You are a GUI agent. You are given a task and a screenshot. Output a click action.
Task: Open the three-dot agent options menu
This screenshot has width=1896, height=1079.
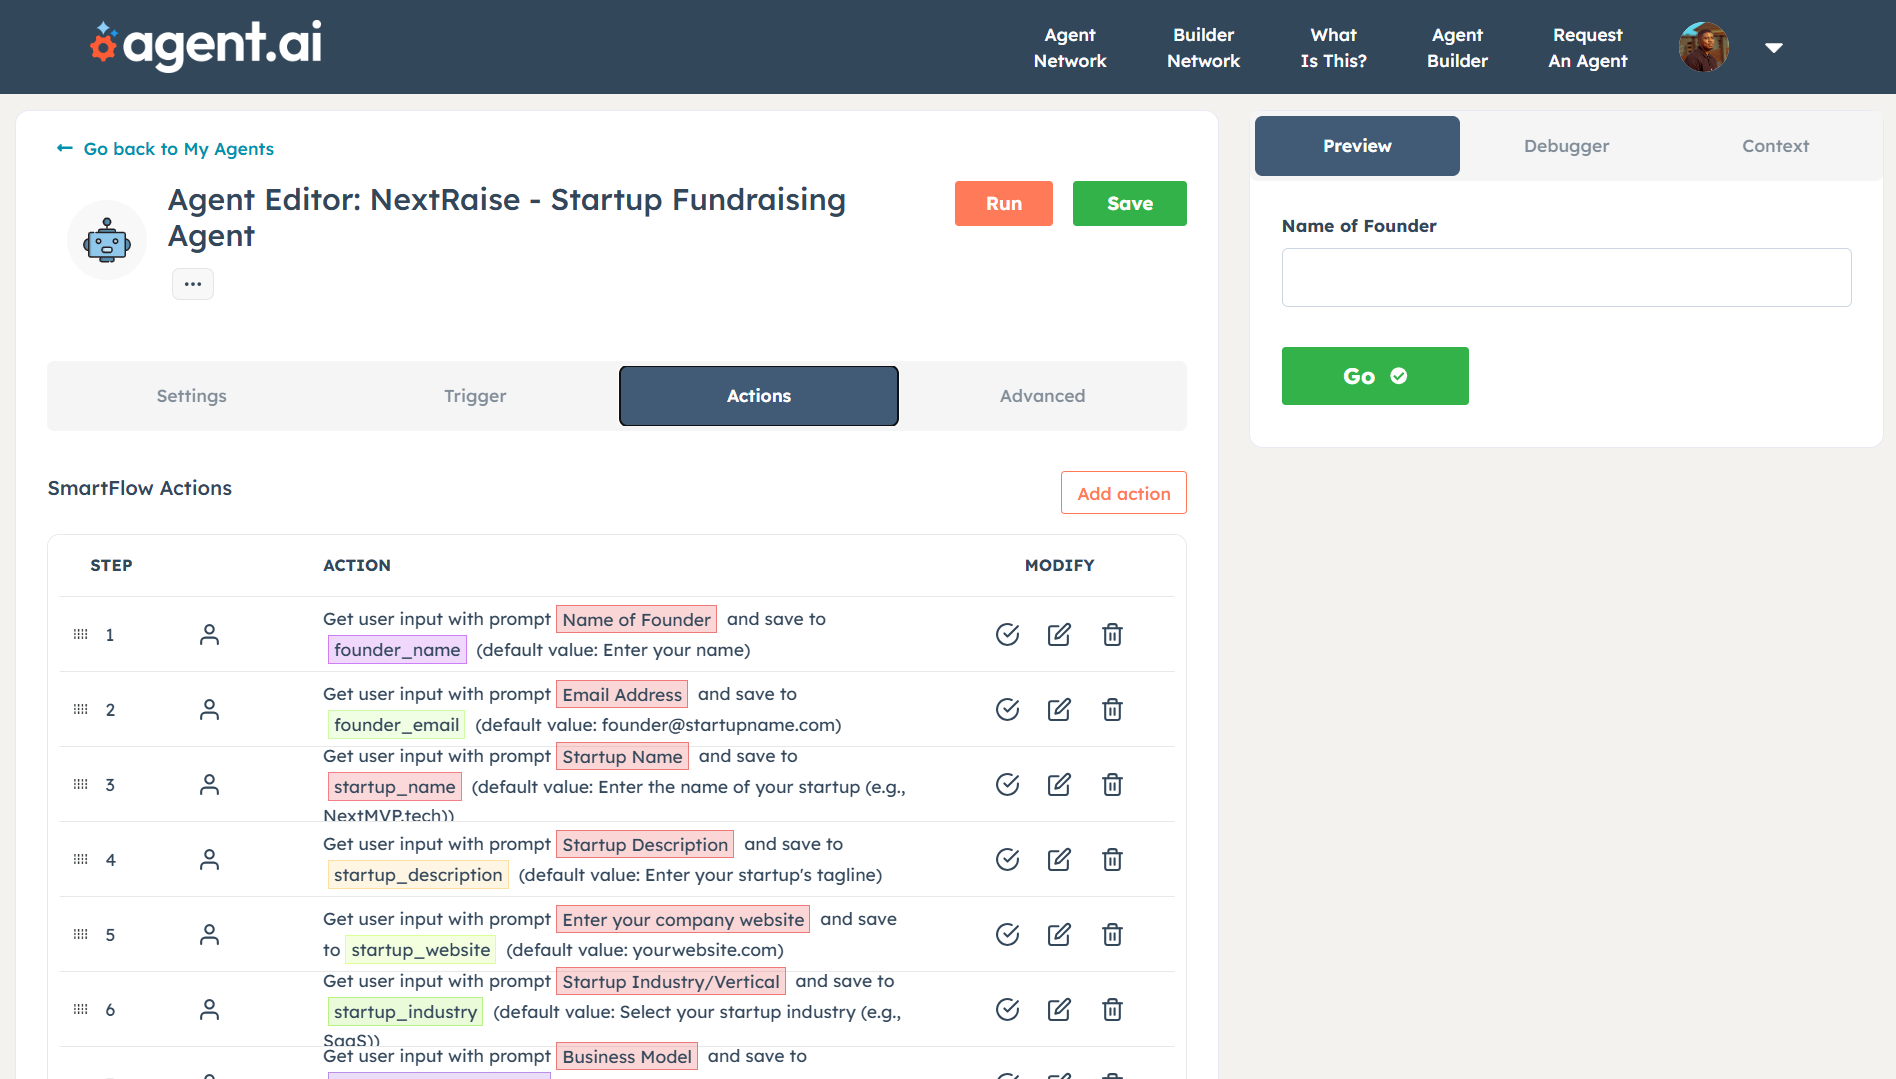pyautogui.click(x=193, y=284)
